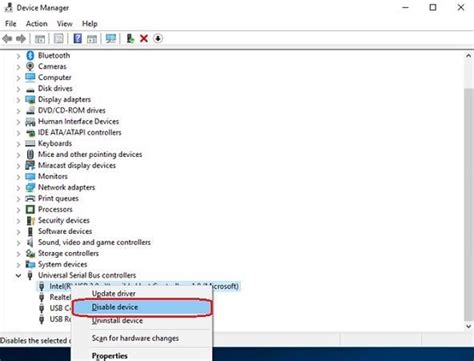
Task: Choose Update driver from context menu
Action: coord(142,294)
